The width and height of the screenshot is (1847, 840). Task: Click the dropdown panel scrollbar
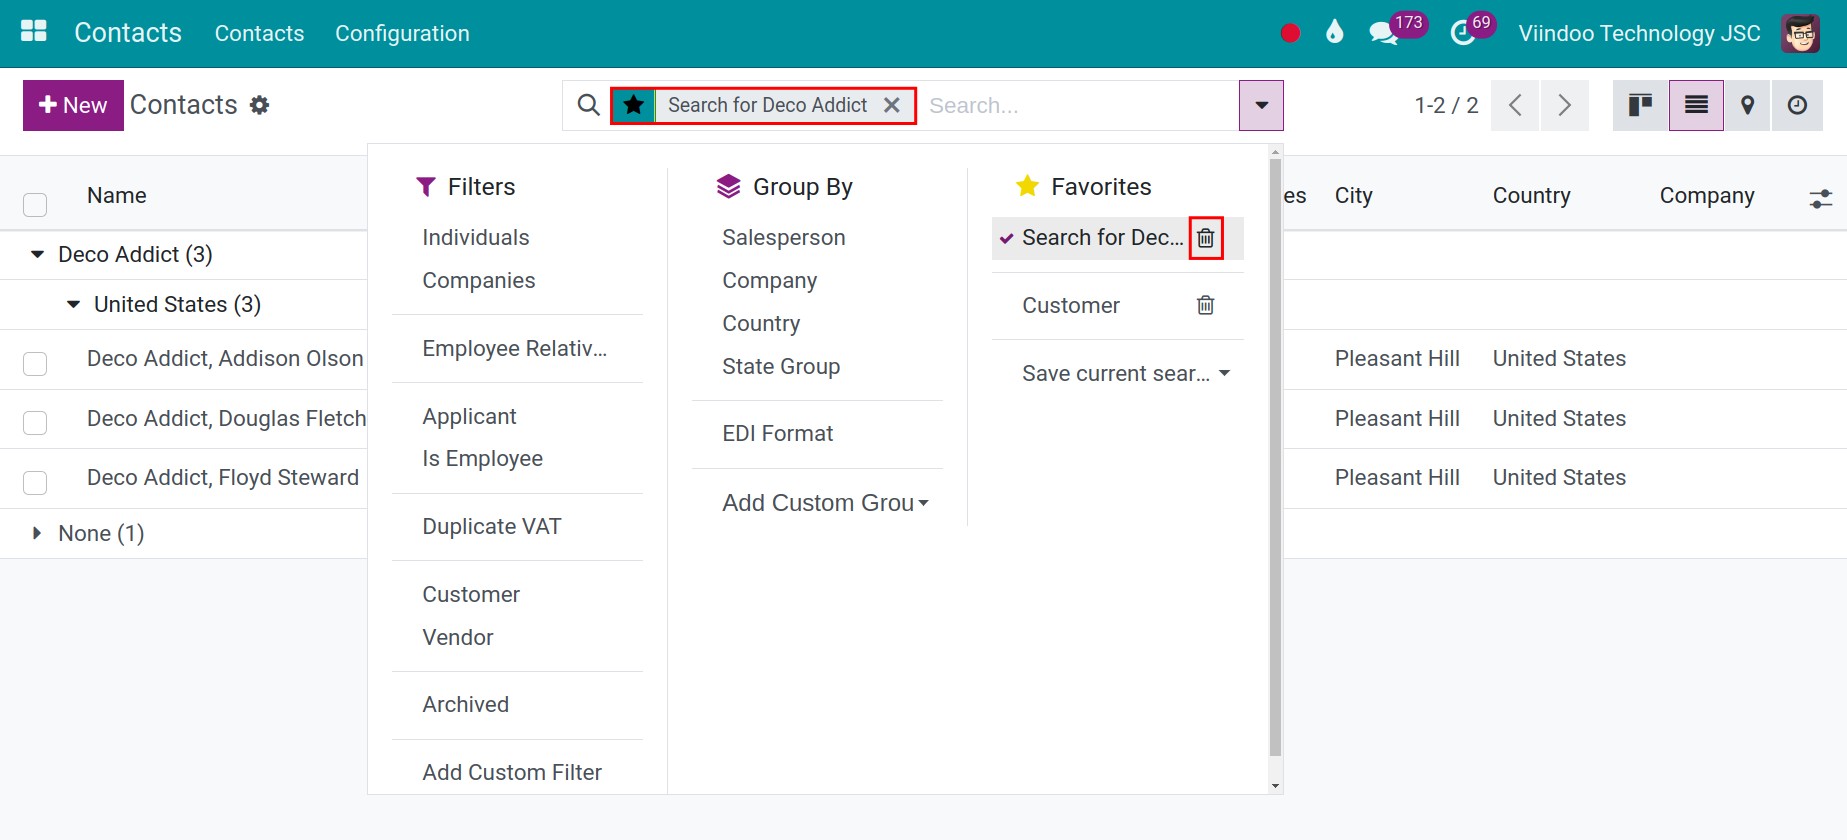(x=1275, y=457)
